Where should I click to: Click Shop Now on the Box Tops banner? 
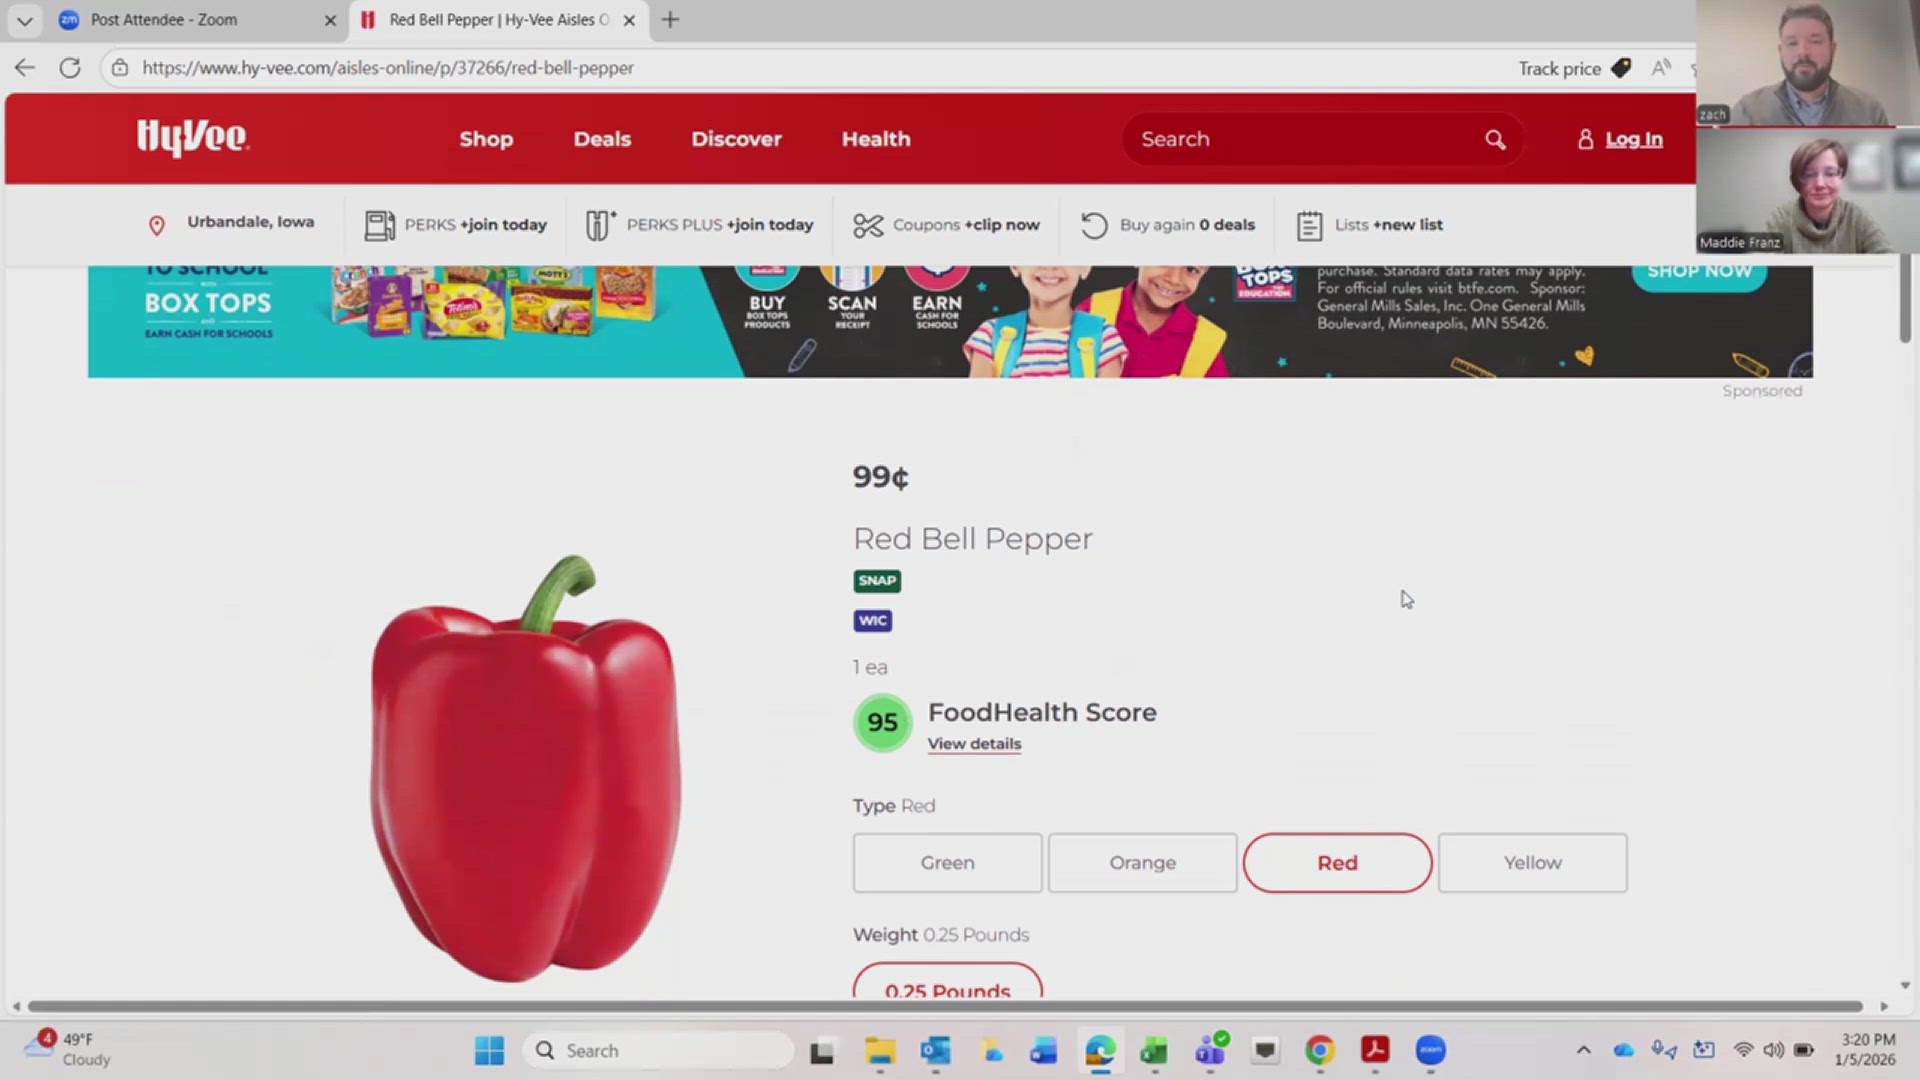pyautogui.click(x=1699, y=271)
